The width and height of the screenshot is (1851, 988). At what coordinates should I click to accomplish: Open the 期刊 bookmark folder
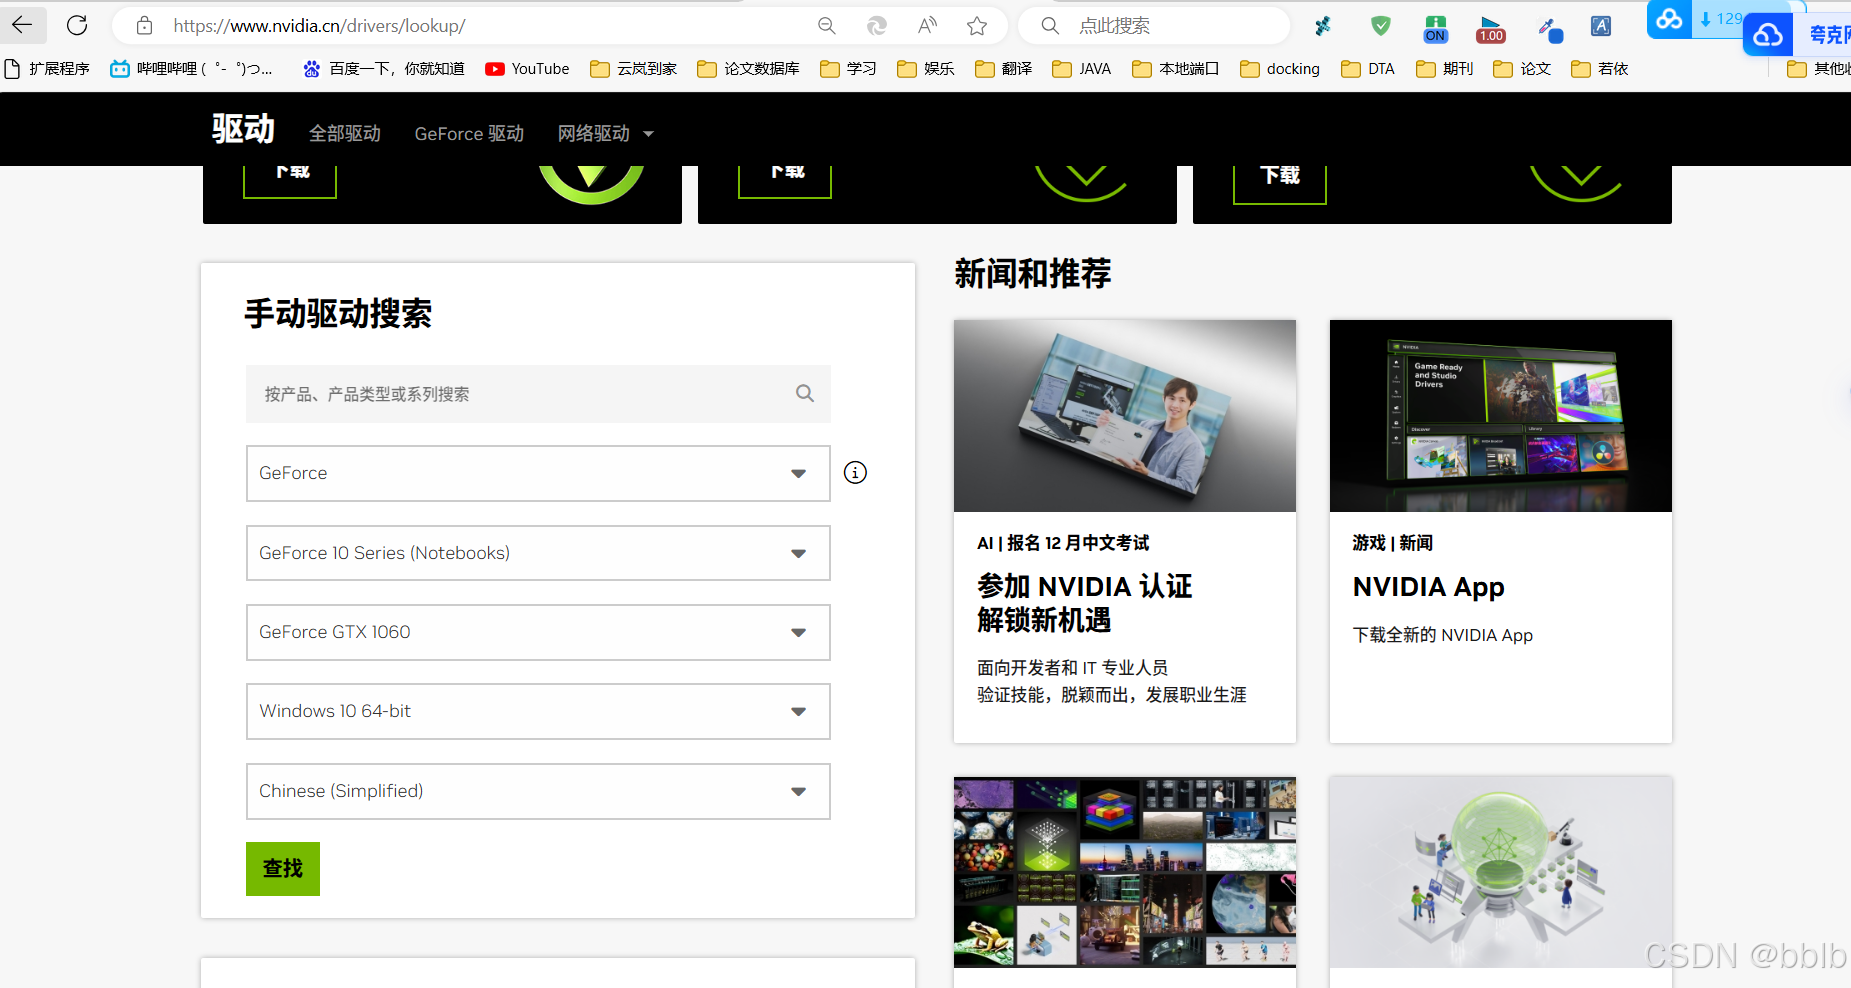1445,69
